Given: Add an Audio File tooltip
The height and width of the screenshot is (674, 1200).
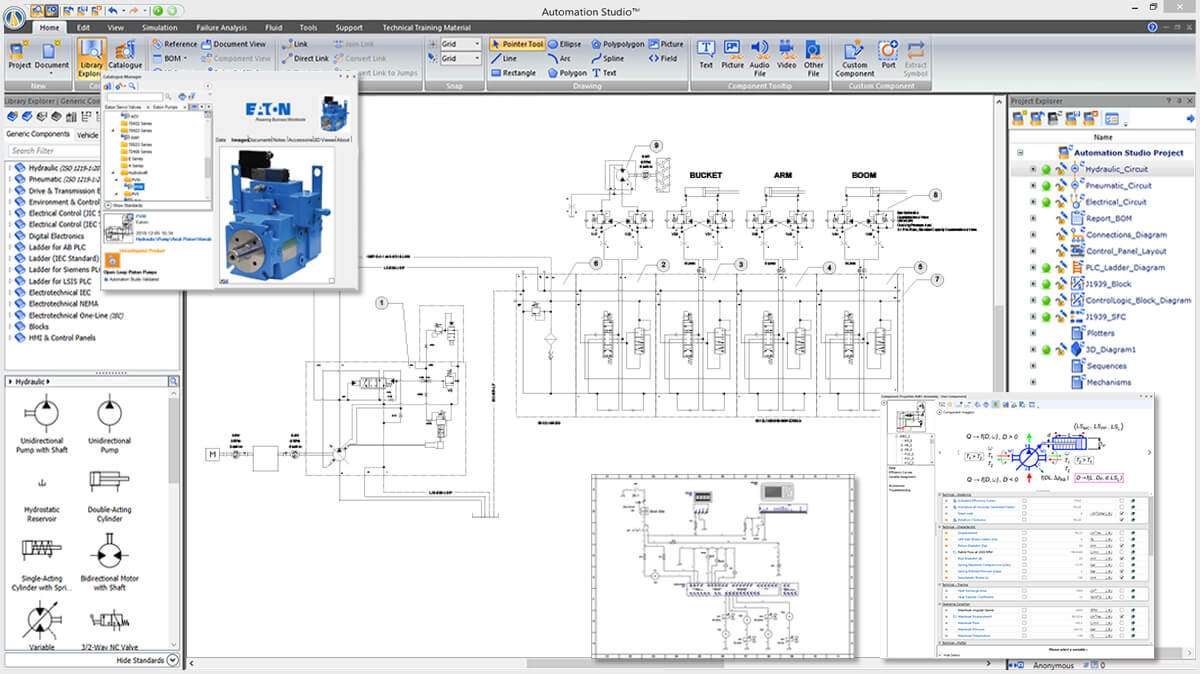Looking at the screenshot, I should pos(760,58).
